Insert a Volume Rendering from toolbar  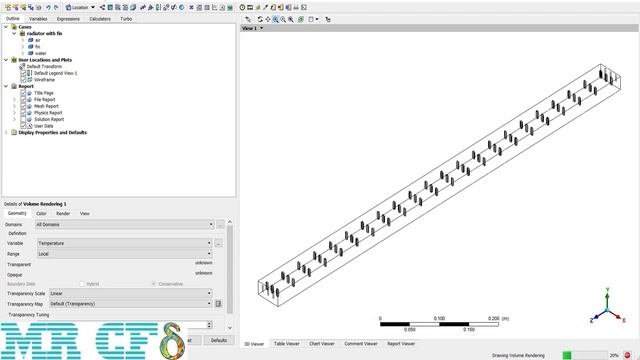[133, 7]
